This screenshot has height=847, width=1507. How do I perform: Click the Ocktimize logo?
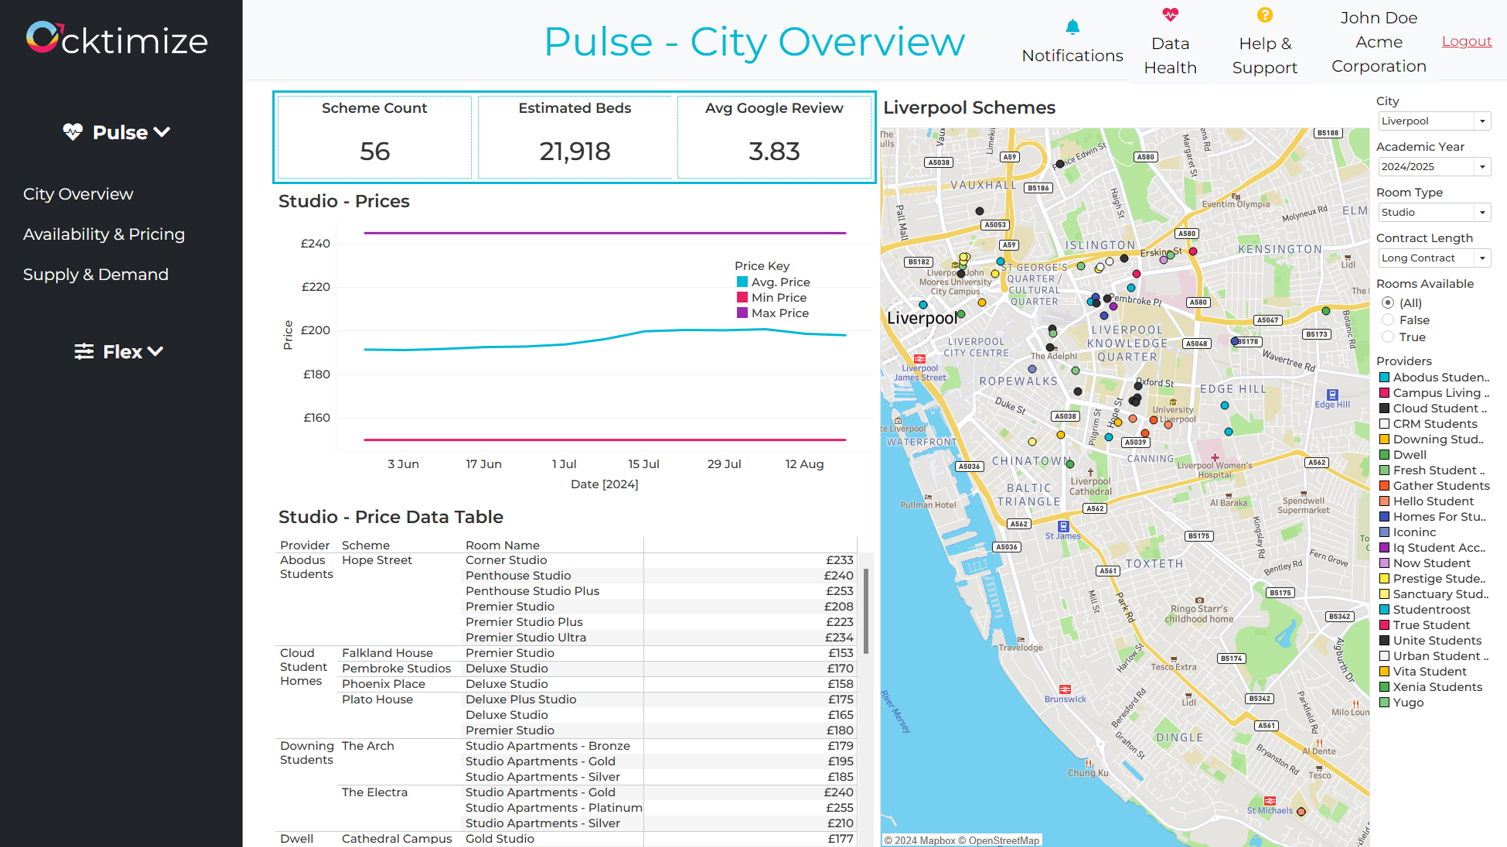coord(117,40)
